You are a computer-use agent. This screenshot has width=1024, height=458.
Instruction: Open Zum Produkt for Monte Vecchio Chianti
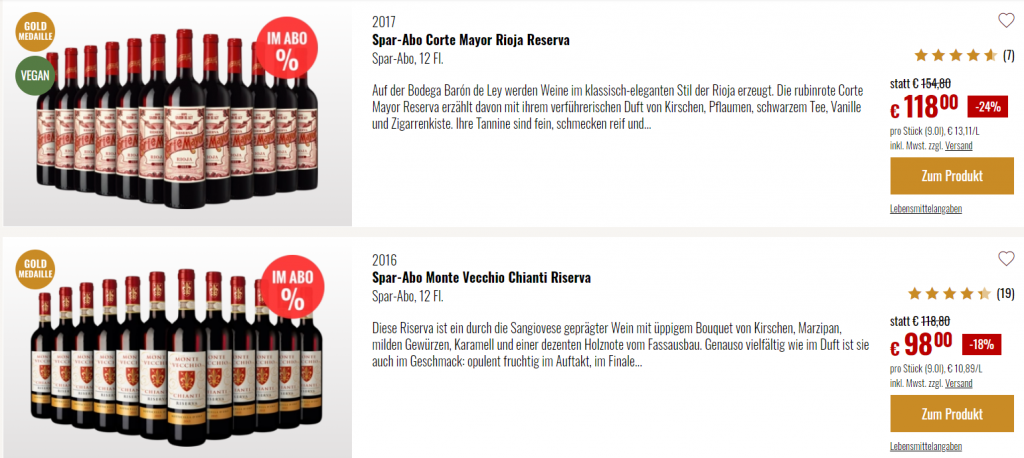click(952, 414)
